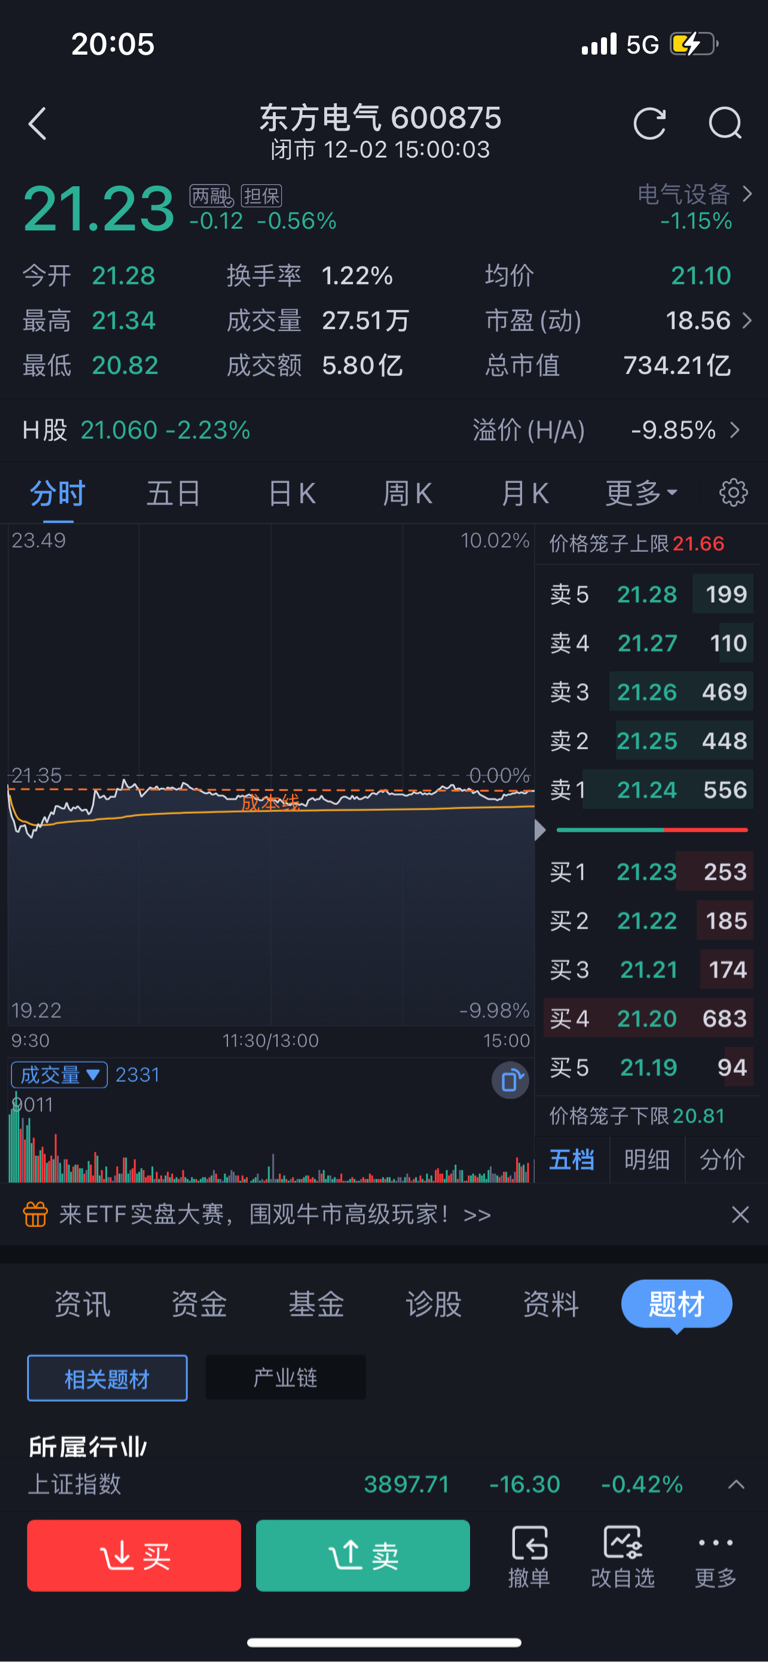Select the 卖2 21.25 order row
This screenshot has height=1662, width=768.
[x=648, y=741]
